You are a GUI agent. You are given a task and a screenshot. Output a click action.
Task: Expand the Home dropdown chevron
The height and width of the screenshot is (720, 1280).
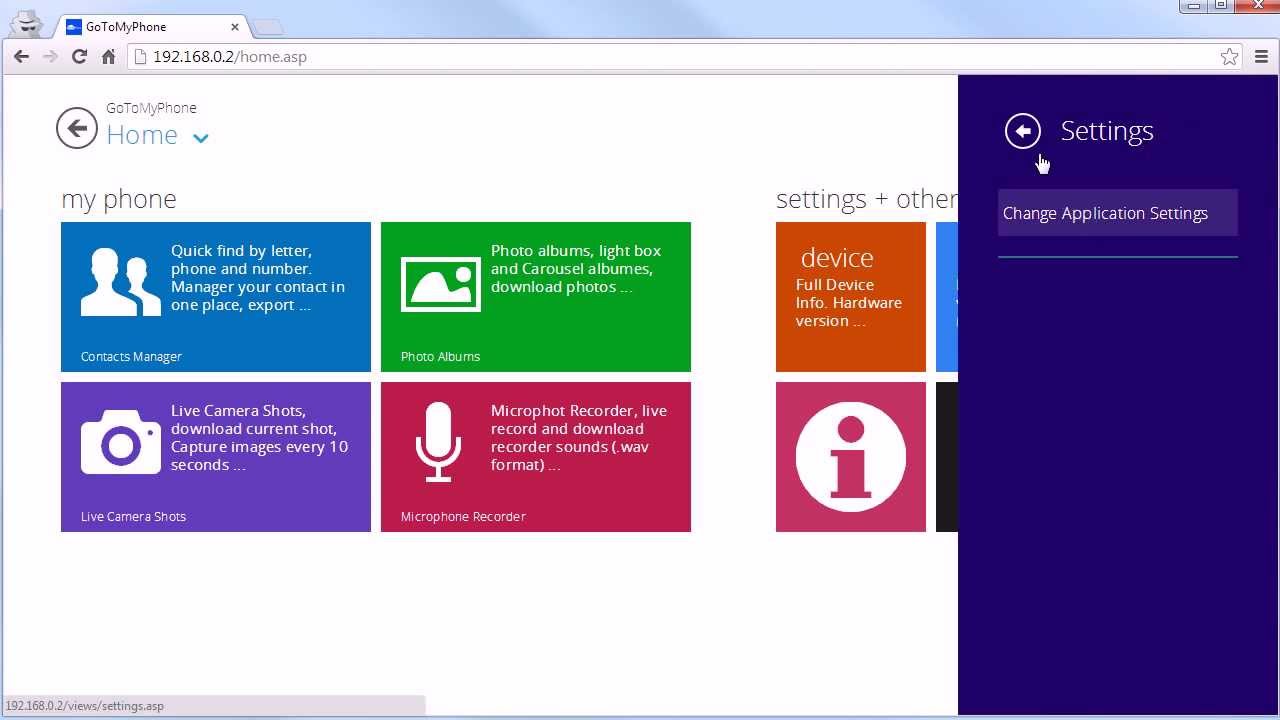point(201,138)
